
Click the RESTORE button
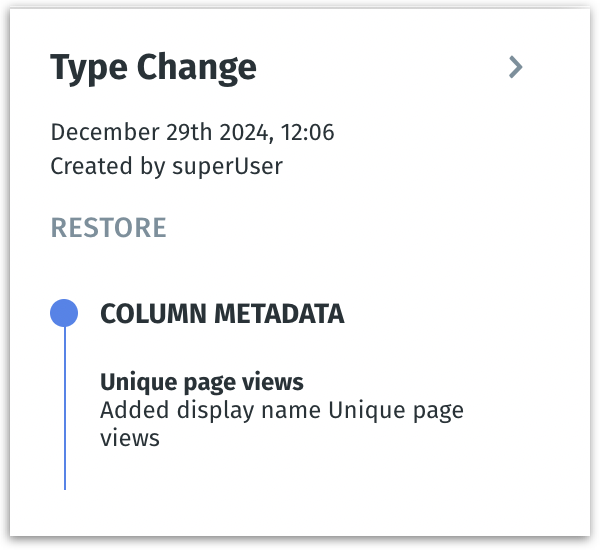108,228
